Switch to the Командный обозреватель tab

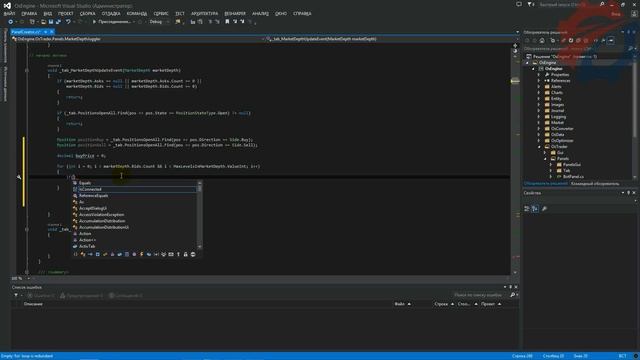595,184
